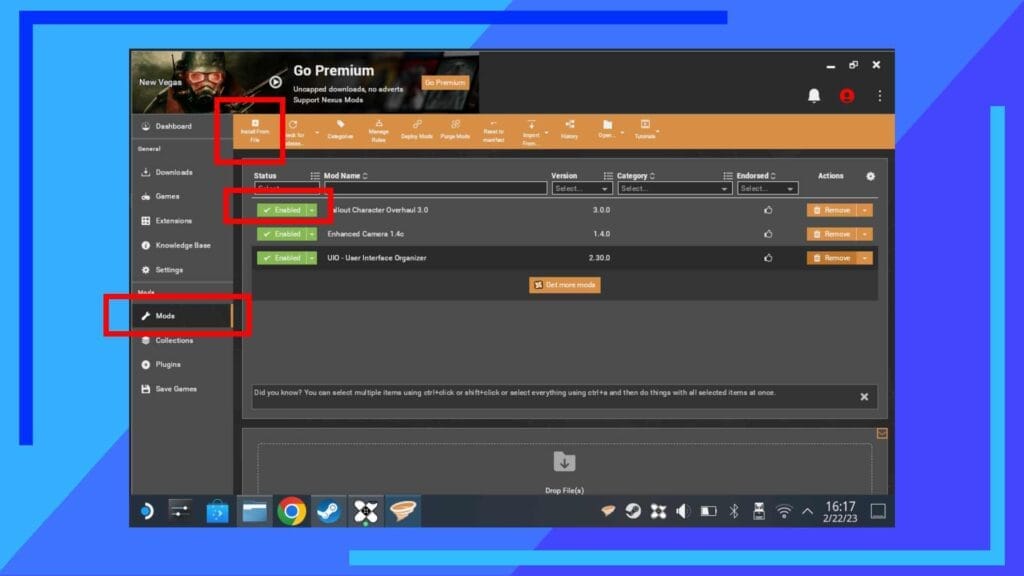This screenshot has height=576, width=1024.
Task: Click Check for Updates toolbar icon
Action: click(294, 133)
